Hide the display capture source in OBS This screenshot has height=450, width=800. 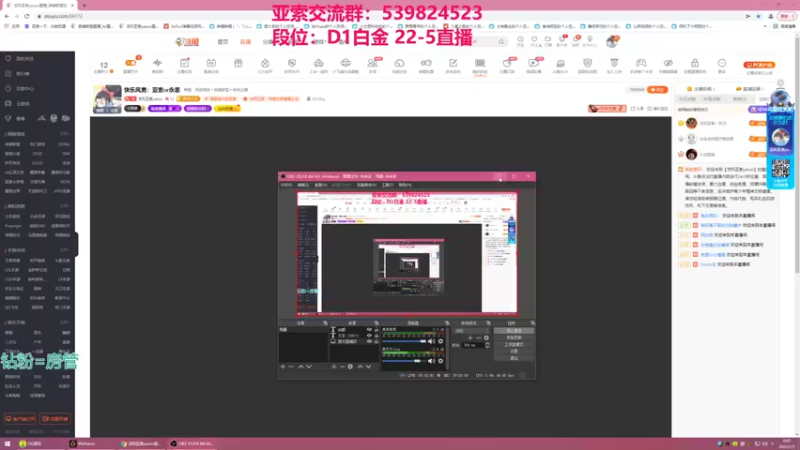(x=369, y=341)
